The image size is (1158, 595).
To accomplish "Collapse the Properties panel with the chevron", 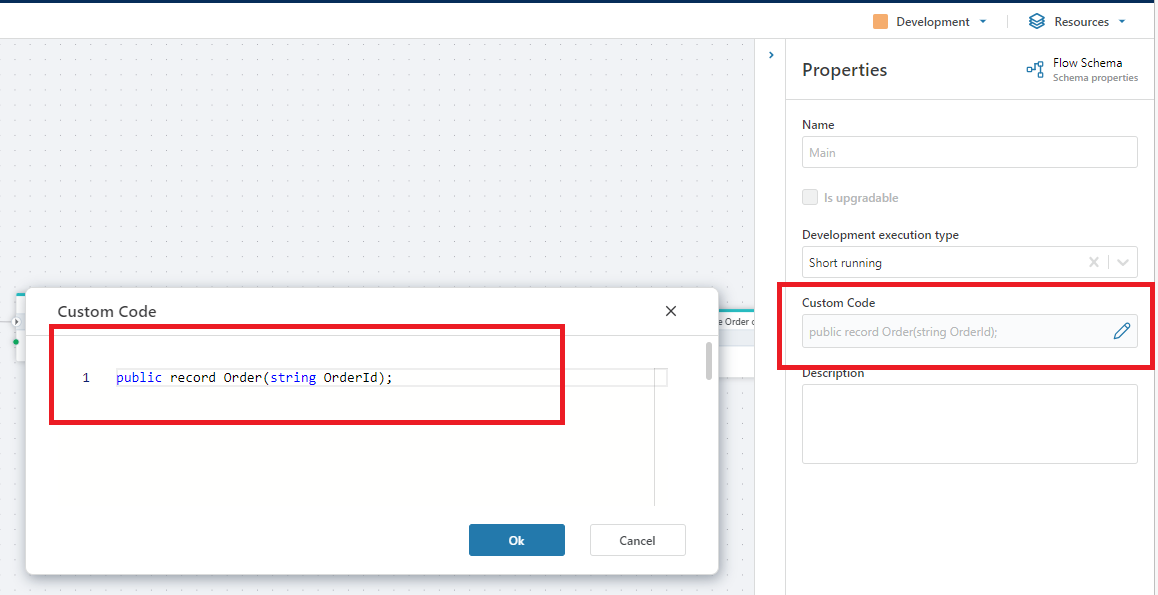I will tap(770, 55).
